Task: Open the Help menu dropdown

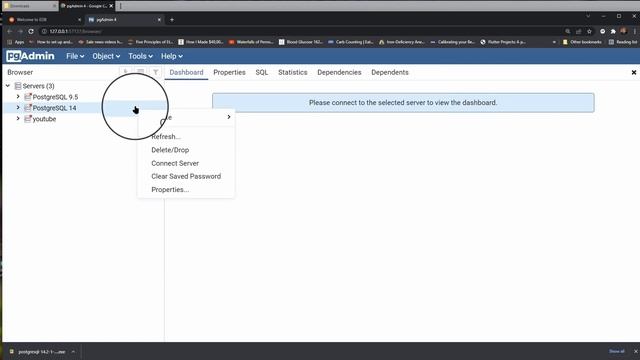Action: pyautogui.click(x=171, y=56)
